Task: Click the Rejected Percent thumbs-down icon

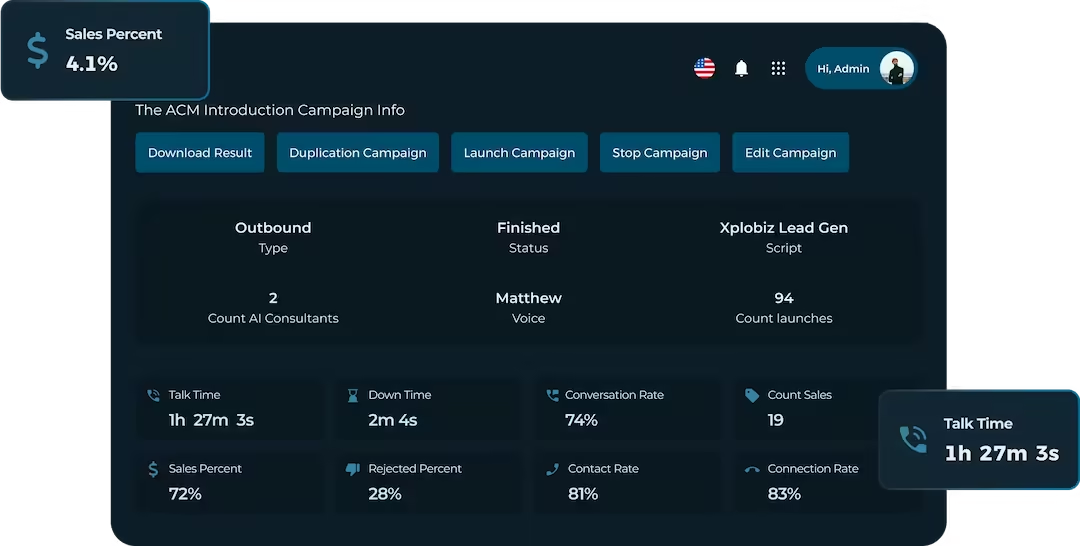Action: point(352,469)
